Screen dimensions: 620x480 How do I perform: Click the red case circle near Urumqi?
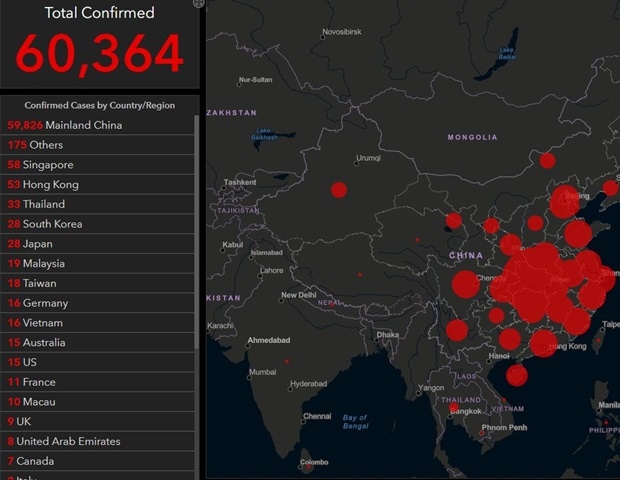click(339, 189)
